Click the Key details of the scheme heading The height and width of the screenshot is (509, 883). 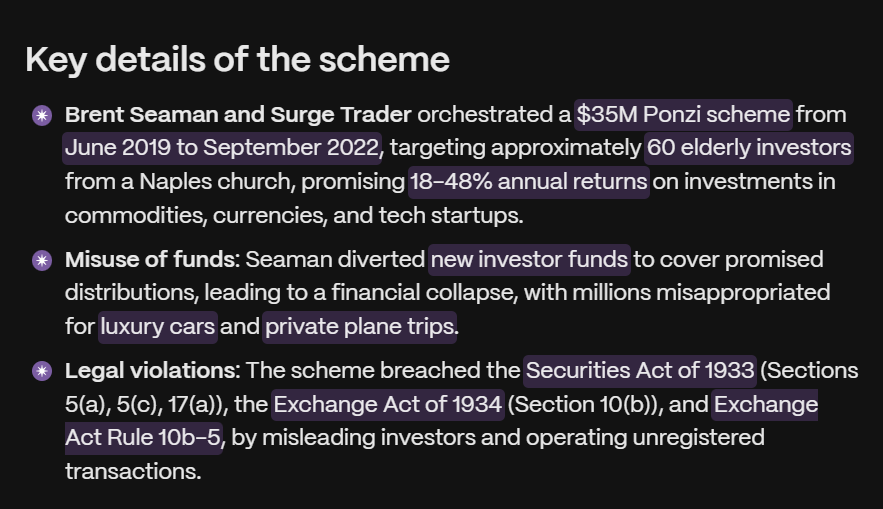238,60
